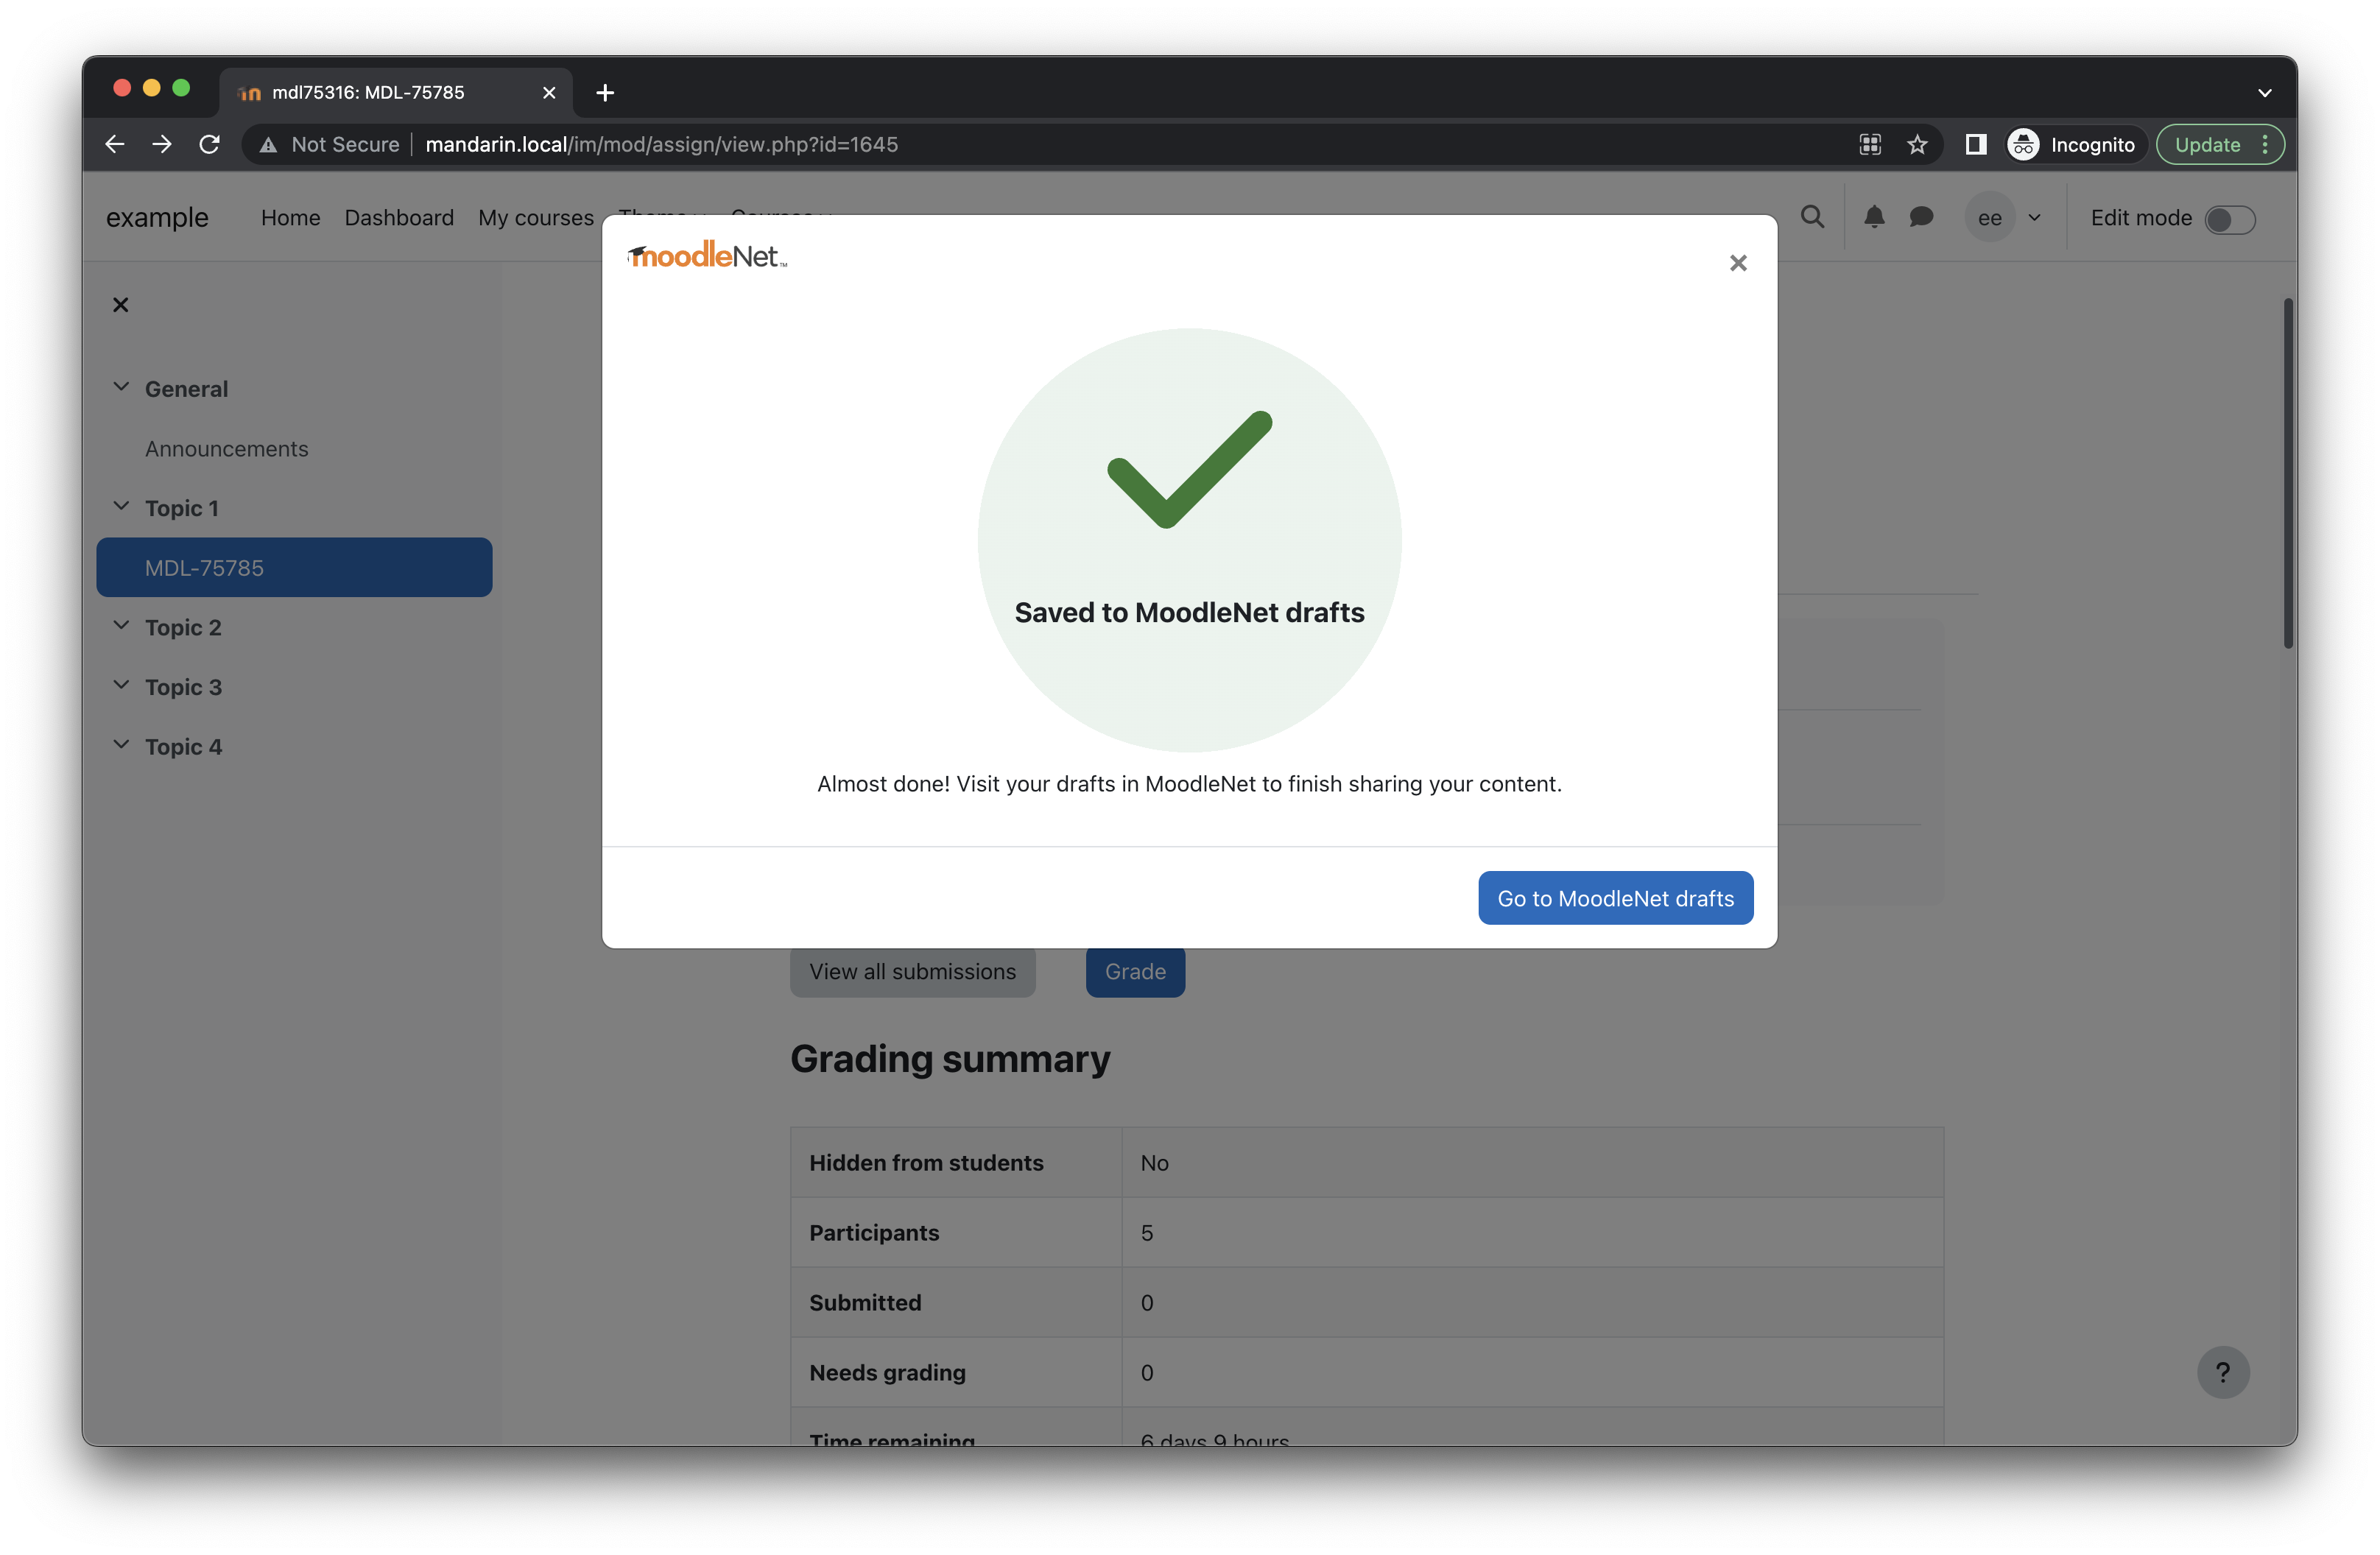
Task: Click the green checkmark success icon
Action: tap(1189, 470)
